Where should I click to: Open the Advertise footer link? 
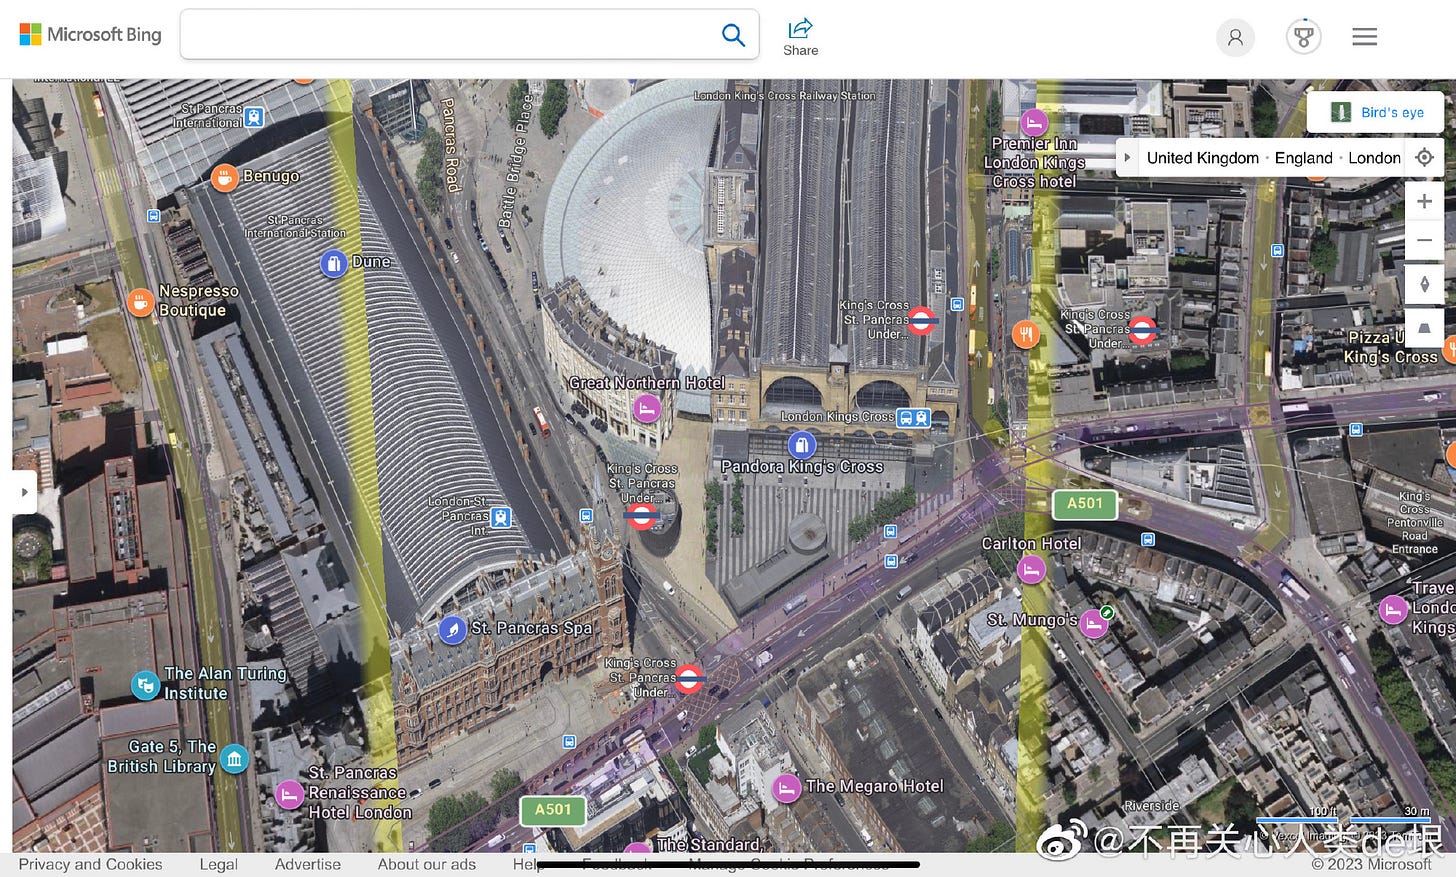(x=308, y=864)
